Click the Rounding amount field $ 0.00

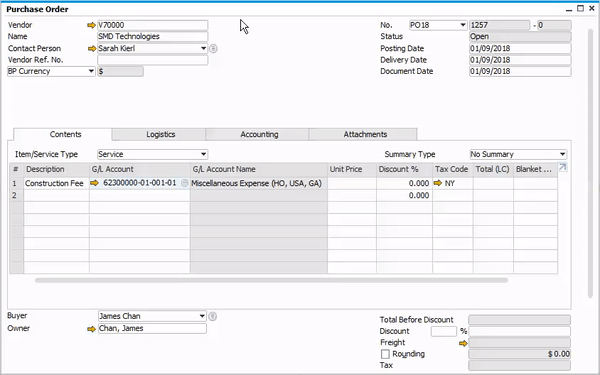520,354
